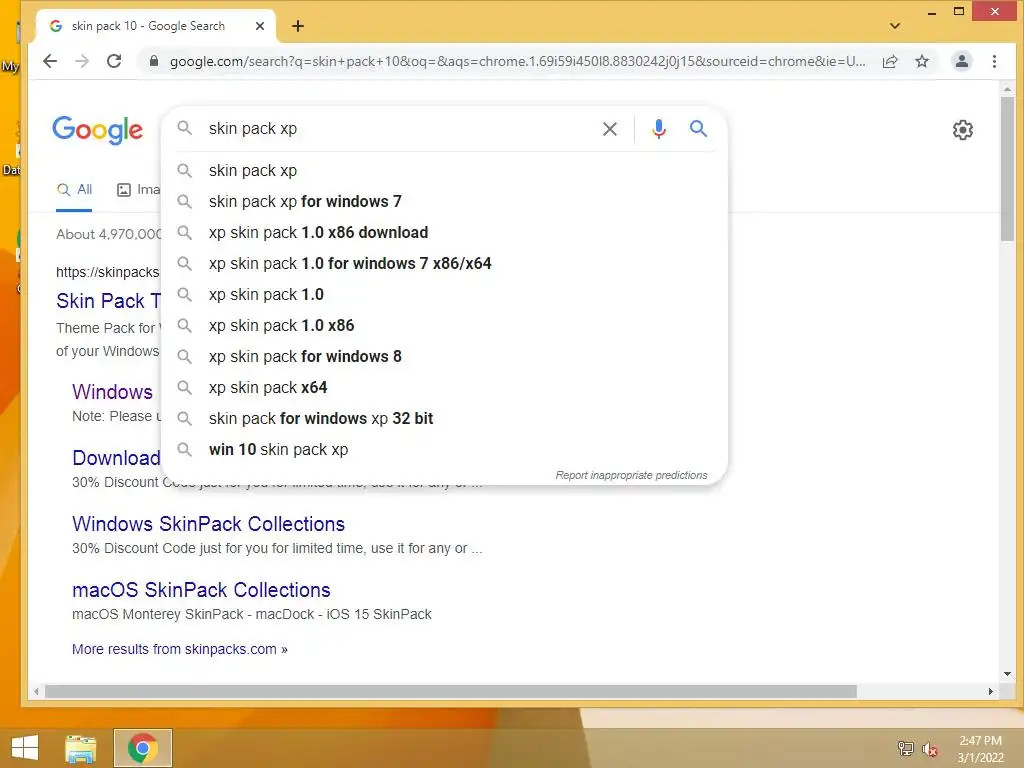Click 'Report inappropriate predictions'

click(631, 475)
